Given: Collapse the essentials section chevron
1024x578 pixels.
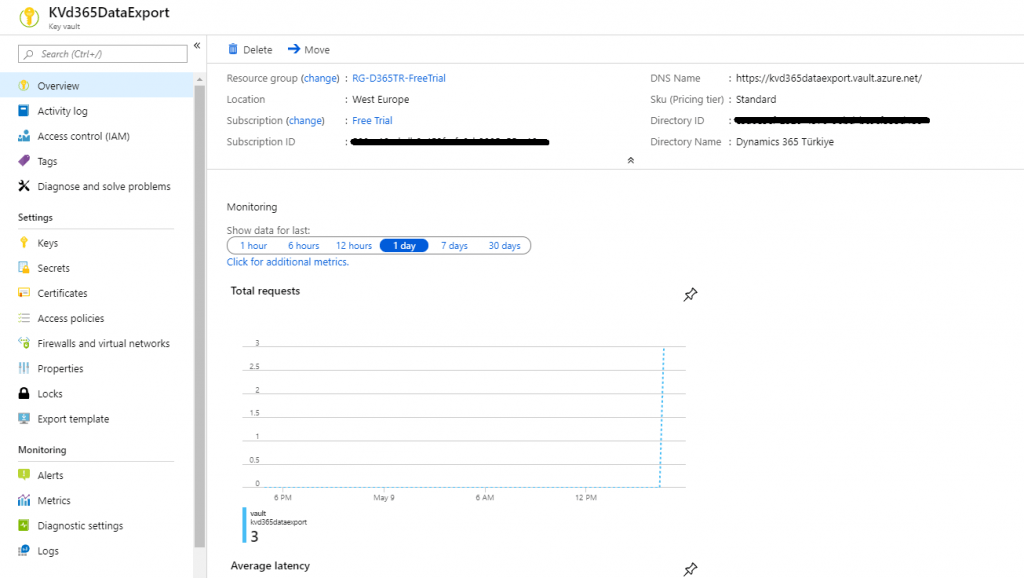Looking at the screenshot, I should [x=631, y=160].
